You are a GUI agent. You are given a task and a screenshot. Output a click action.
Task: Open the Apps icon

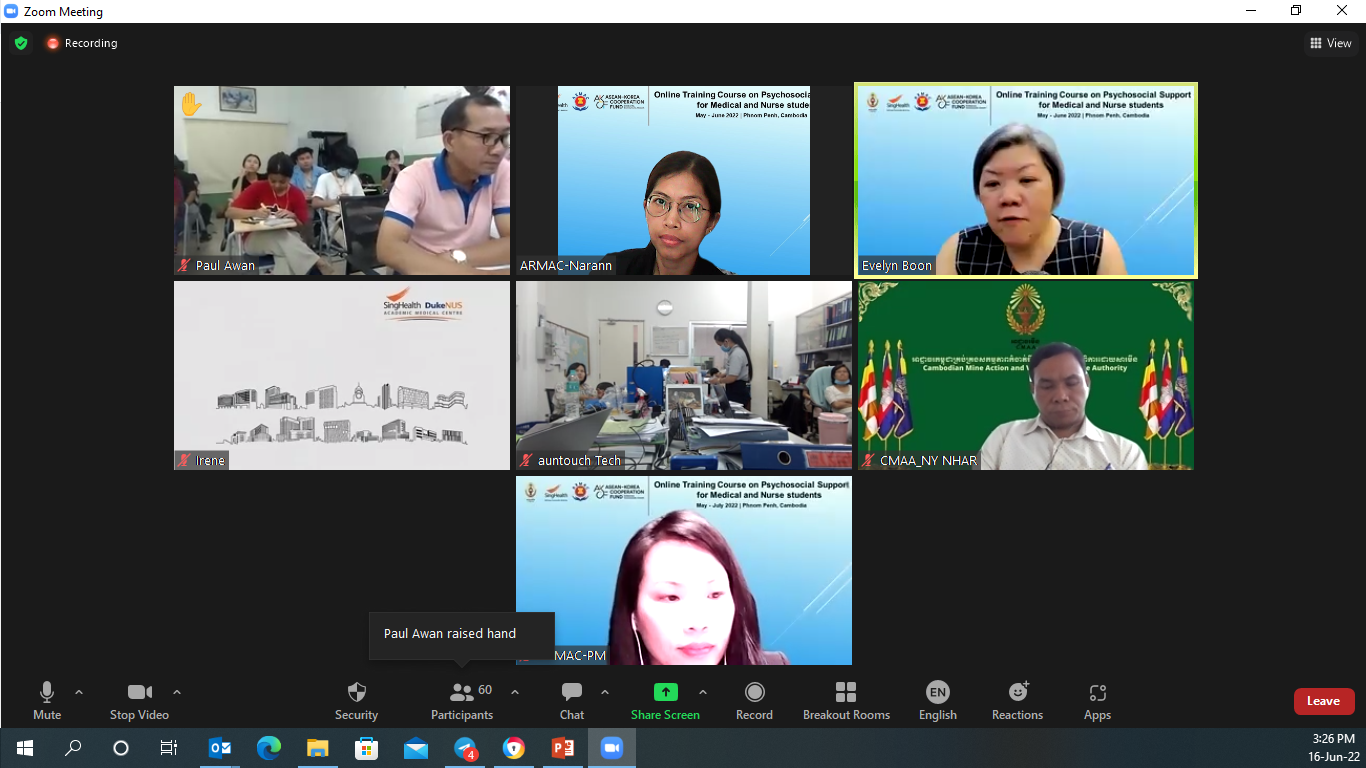click(1097, 700)
